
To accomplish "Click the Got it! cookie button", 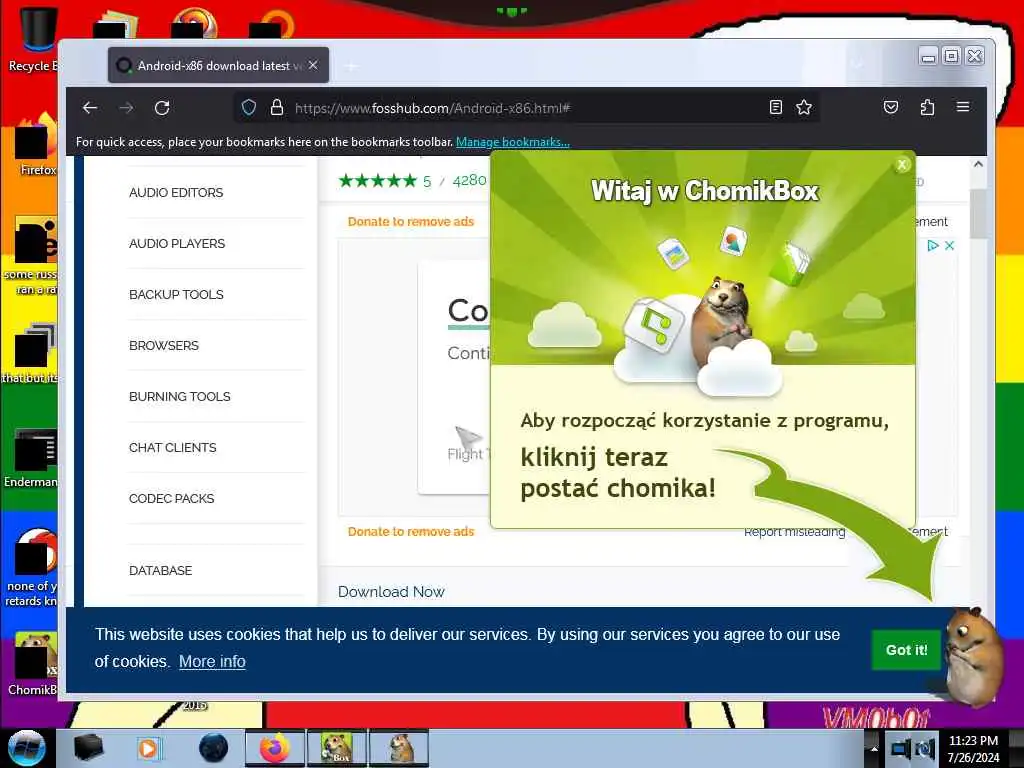I will click(906, 650).
